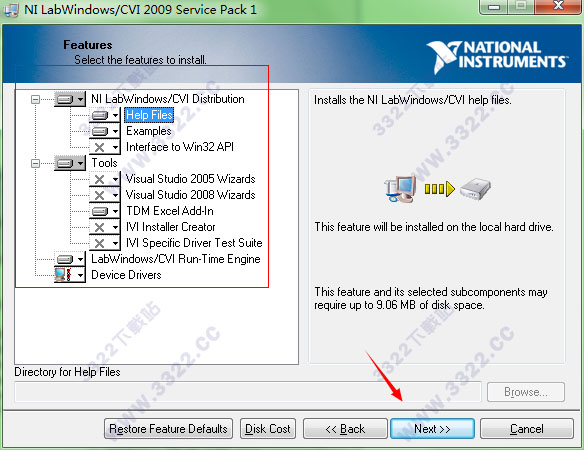Open NI LabWindows/CVI Distribution state dropdown

pos(70,99)
